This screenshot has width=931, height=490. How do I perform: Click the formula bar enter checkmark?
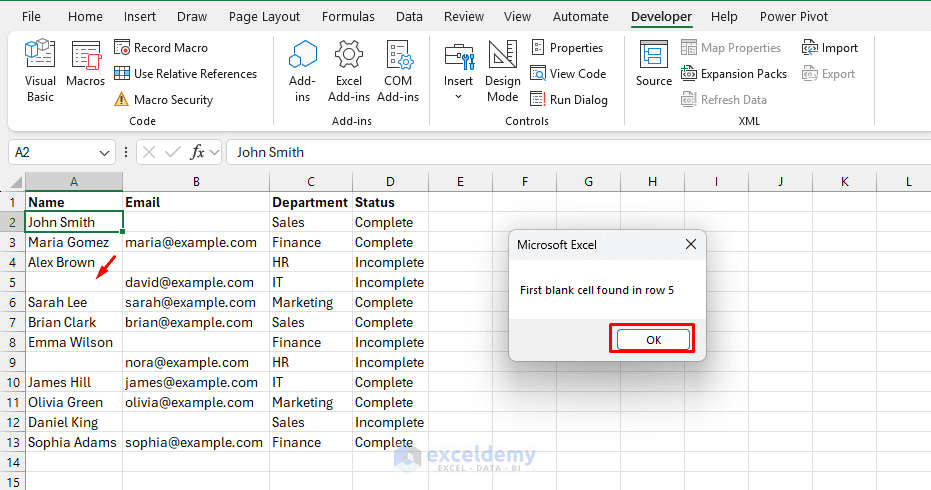pyautogui.click(x=173, y=153)
